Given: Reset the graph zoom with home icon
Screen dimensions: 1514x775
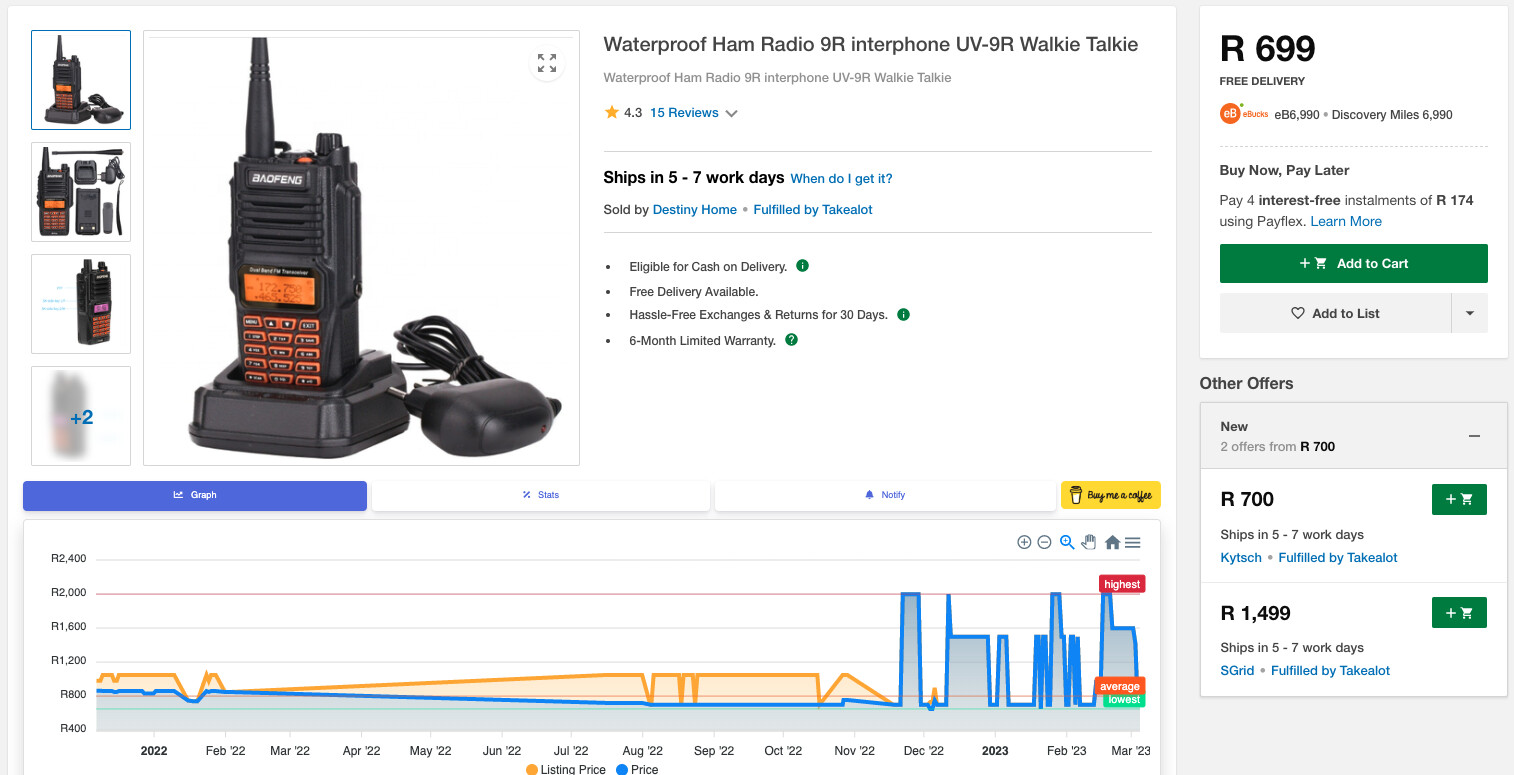Looking at the screenshot, I should pyautogui.click(x=1112, y=542).
